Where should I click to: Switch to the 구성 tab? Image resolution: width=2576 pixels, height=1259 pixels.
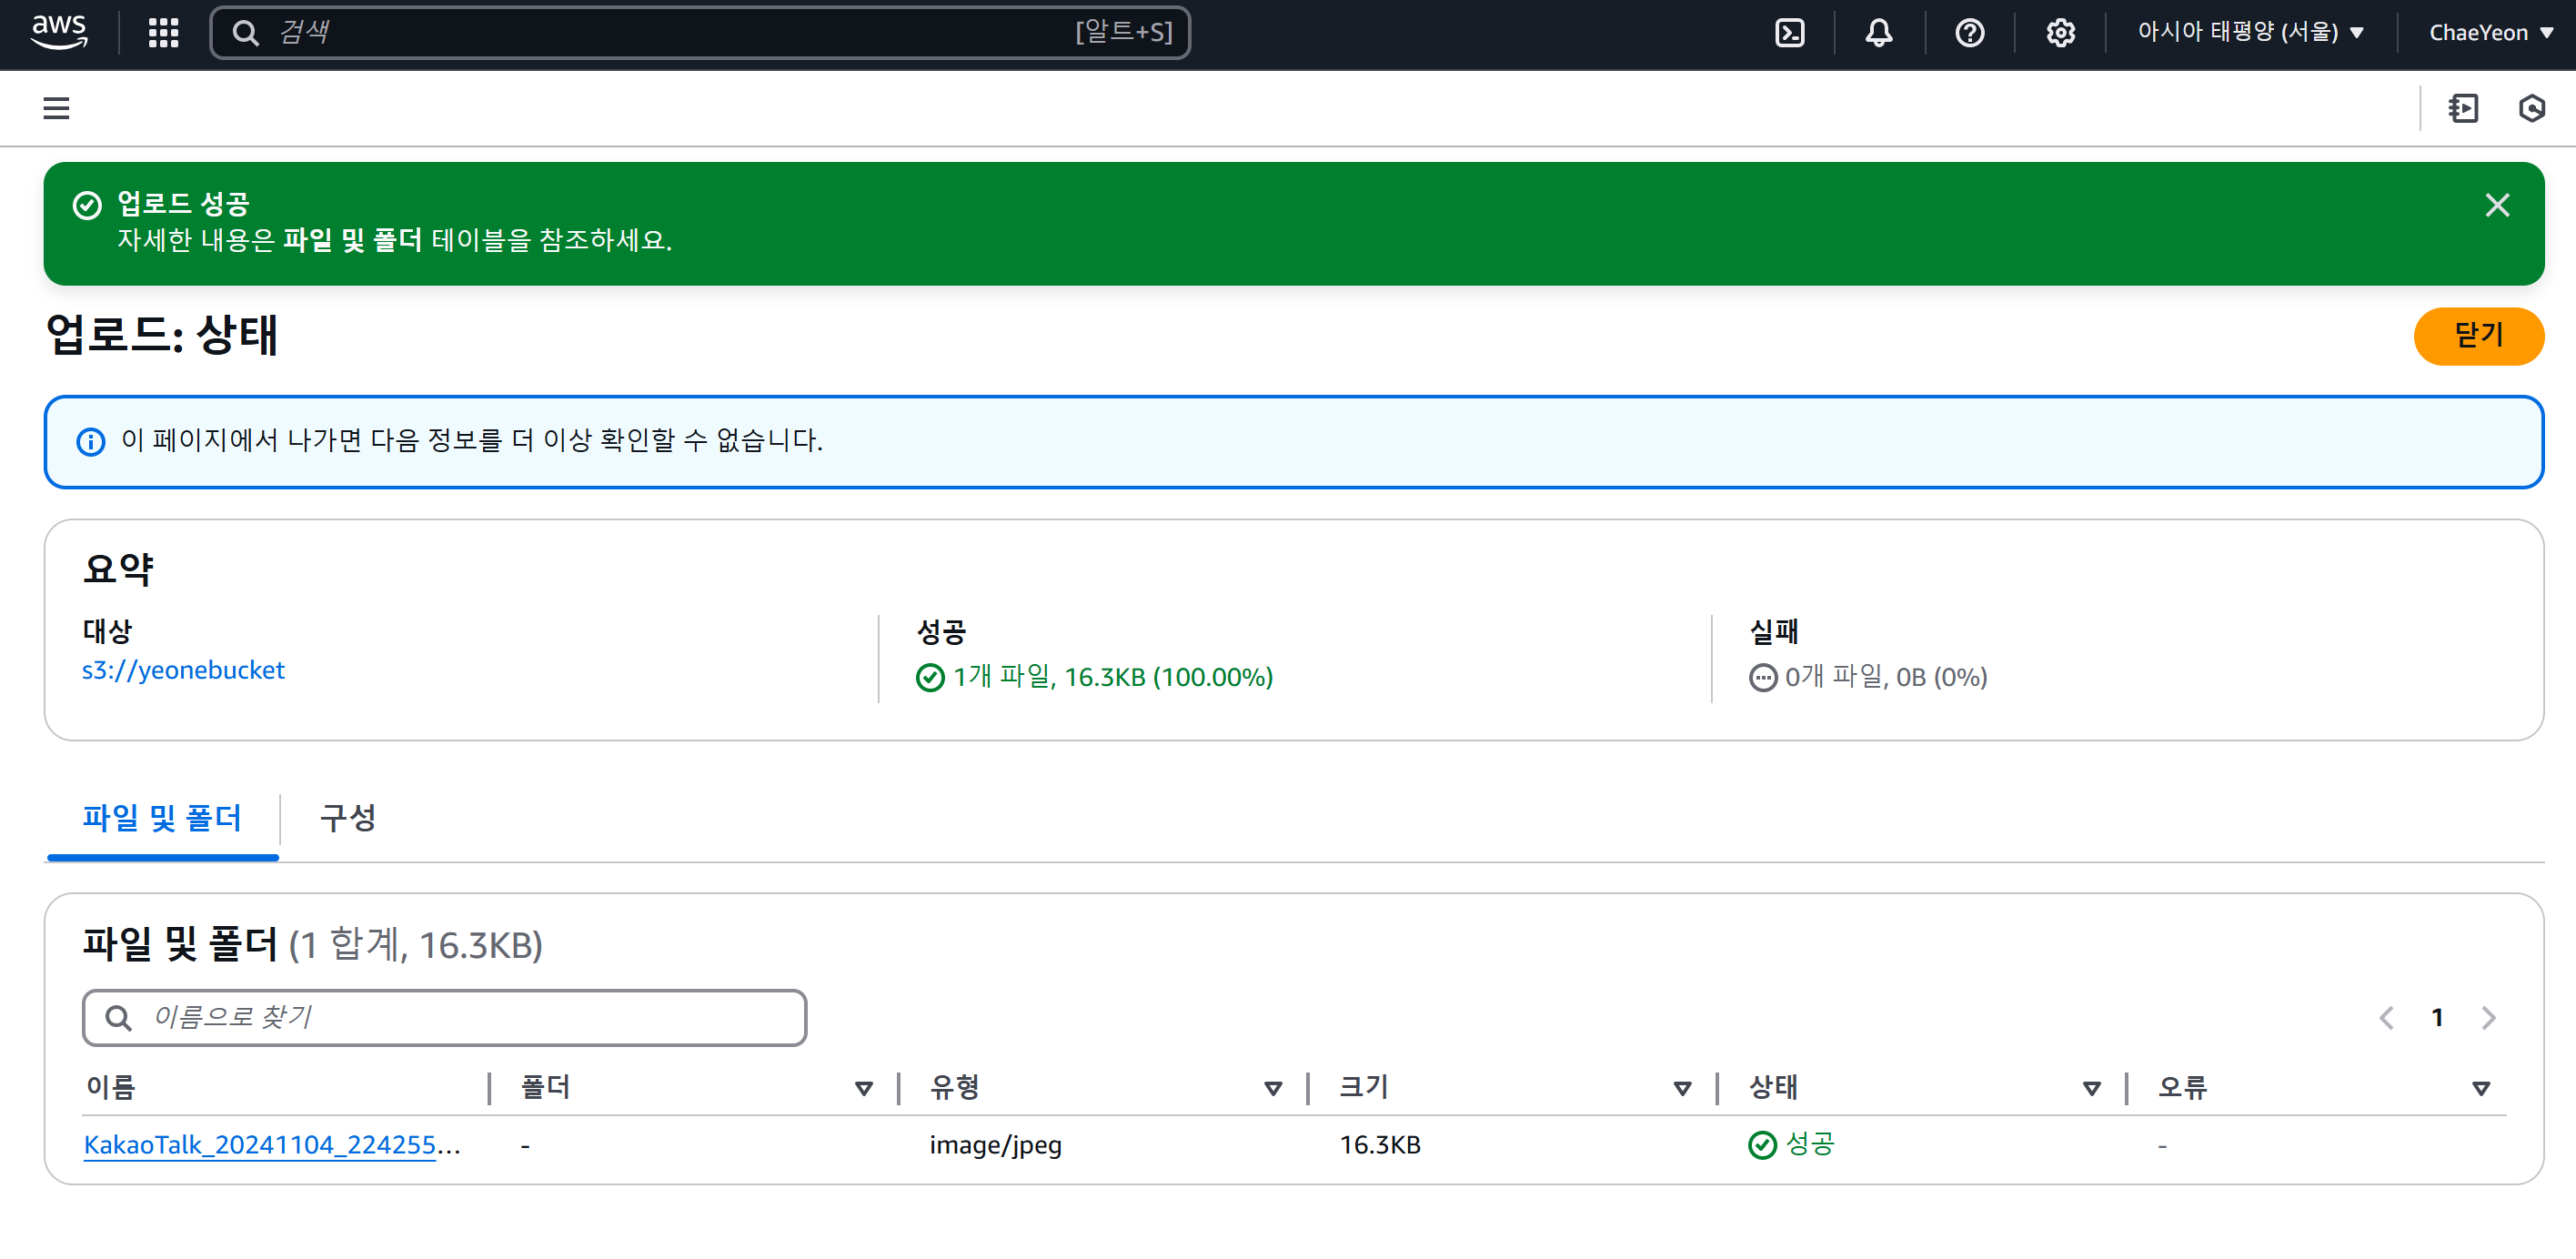[347, 818]
